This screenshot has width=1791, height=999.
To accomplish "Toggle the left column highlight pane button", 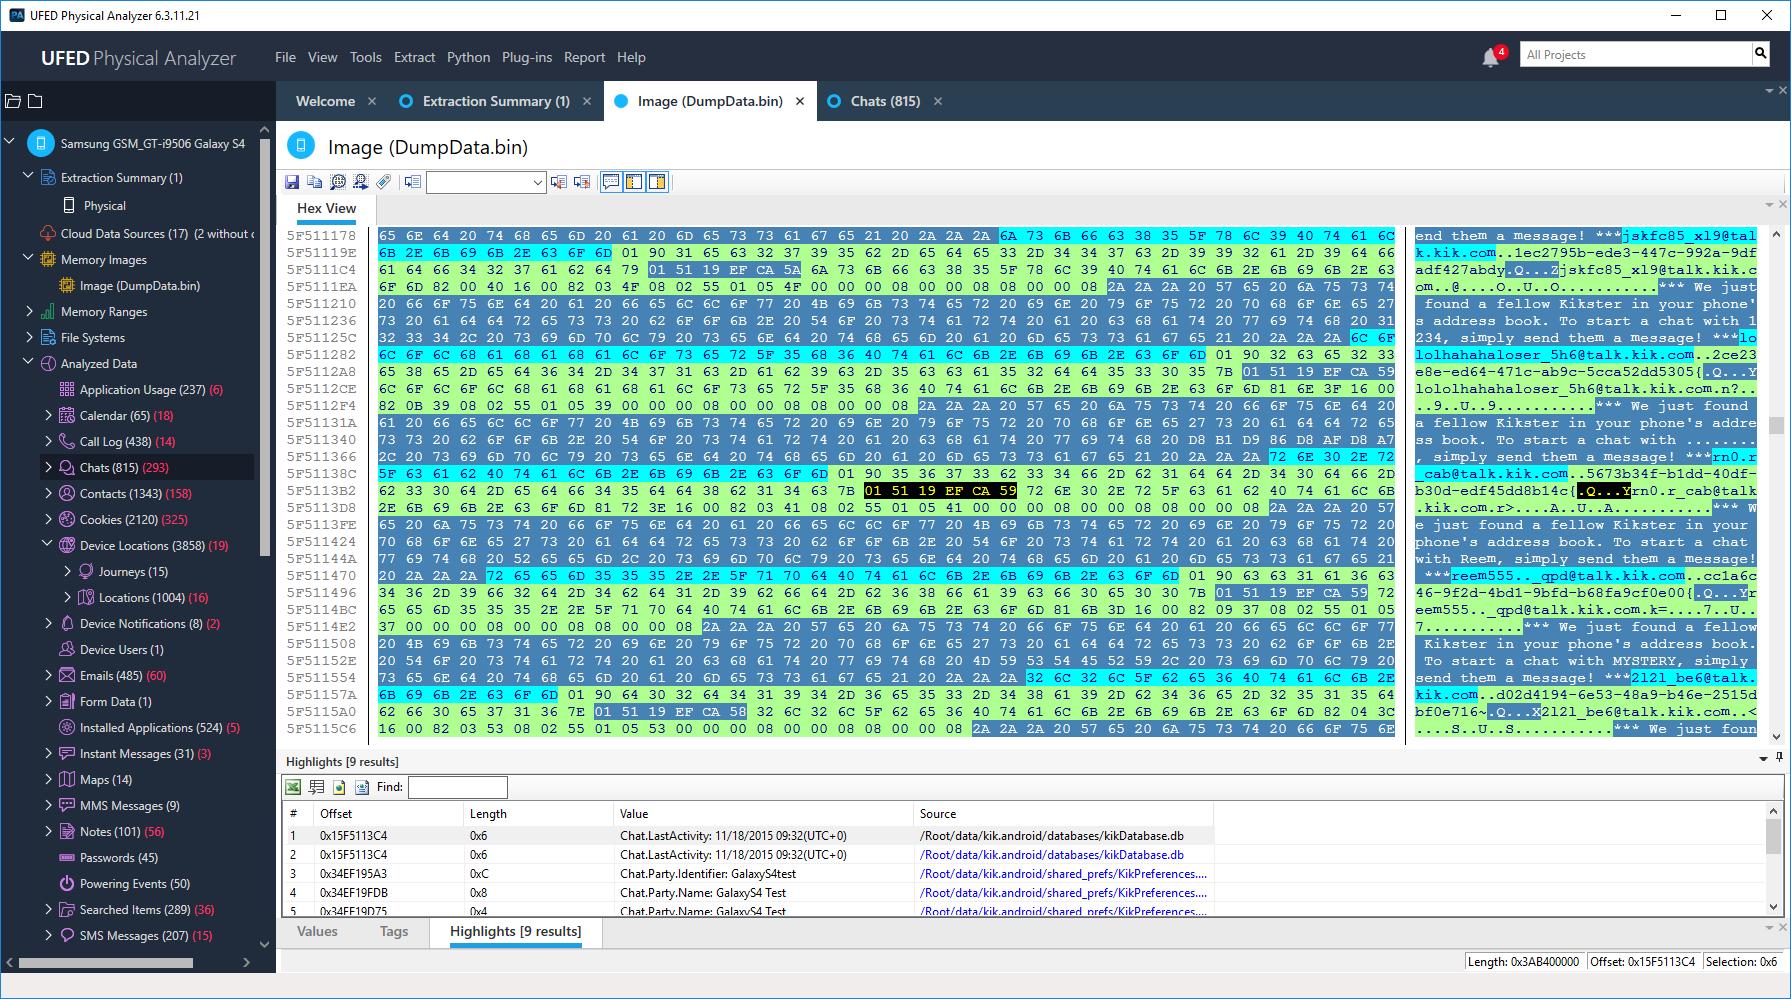I will [634, 182].
